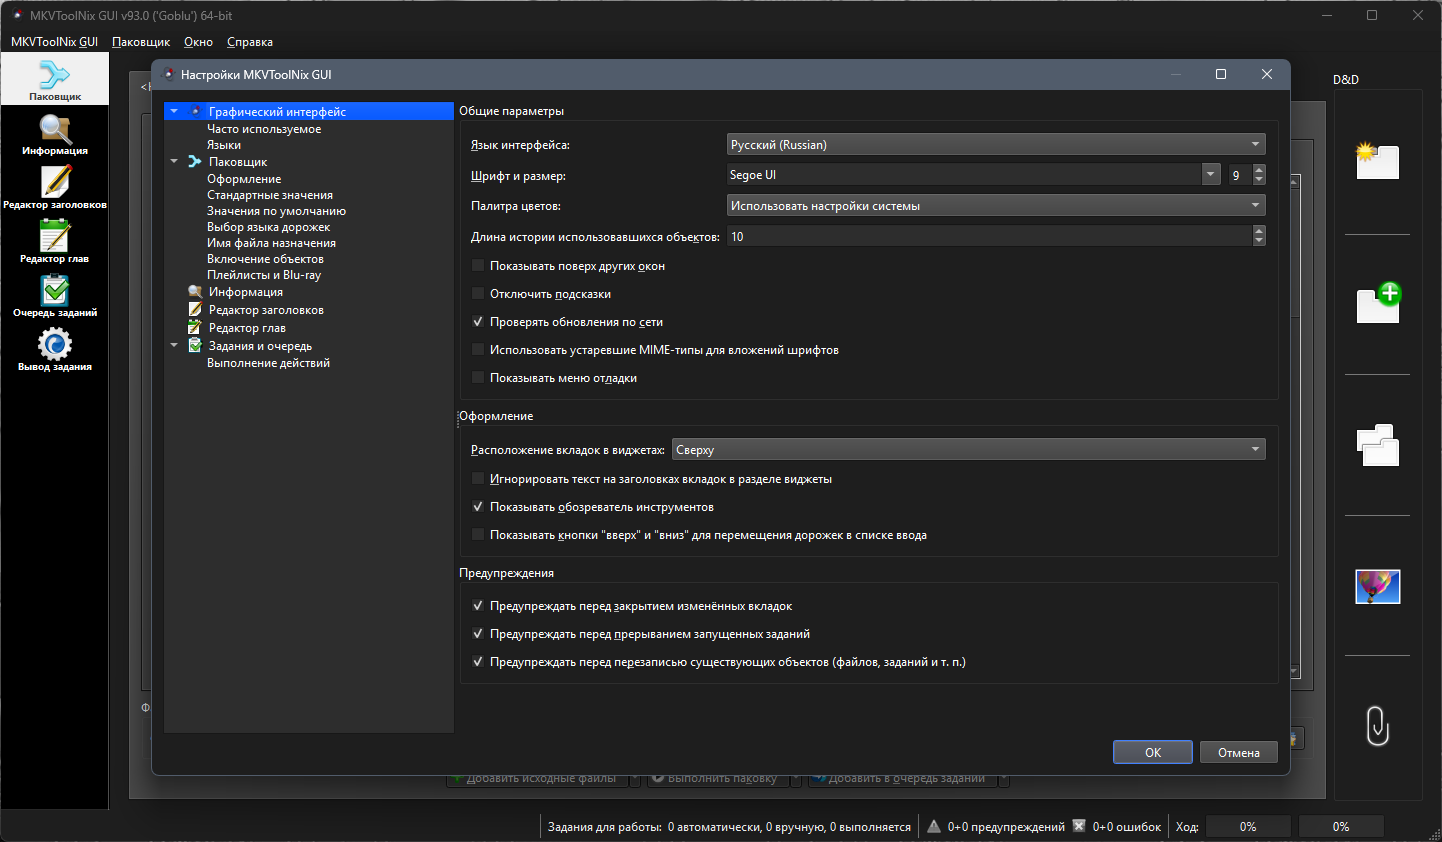Click the font size value field
The width and height of the screenshot is (1442, 842).
click(x=1239, y=175)
